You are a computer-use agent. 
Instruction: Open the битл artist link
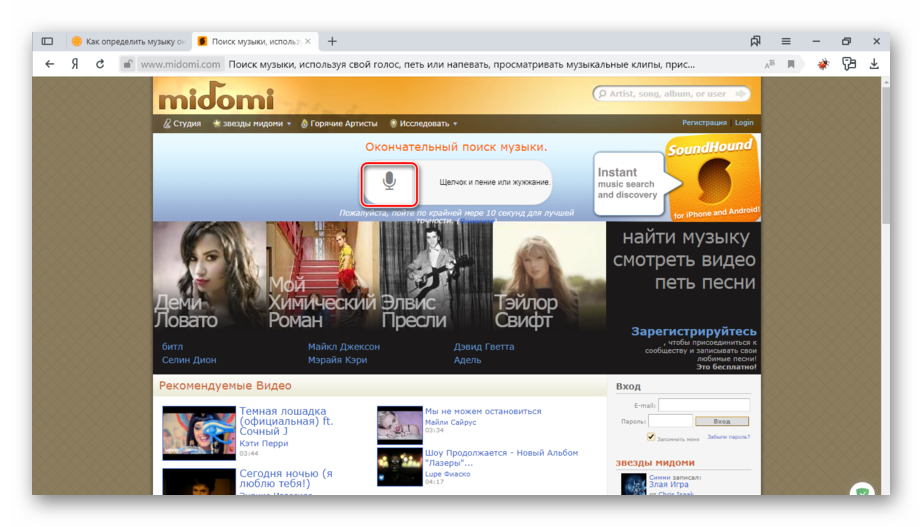172,346
